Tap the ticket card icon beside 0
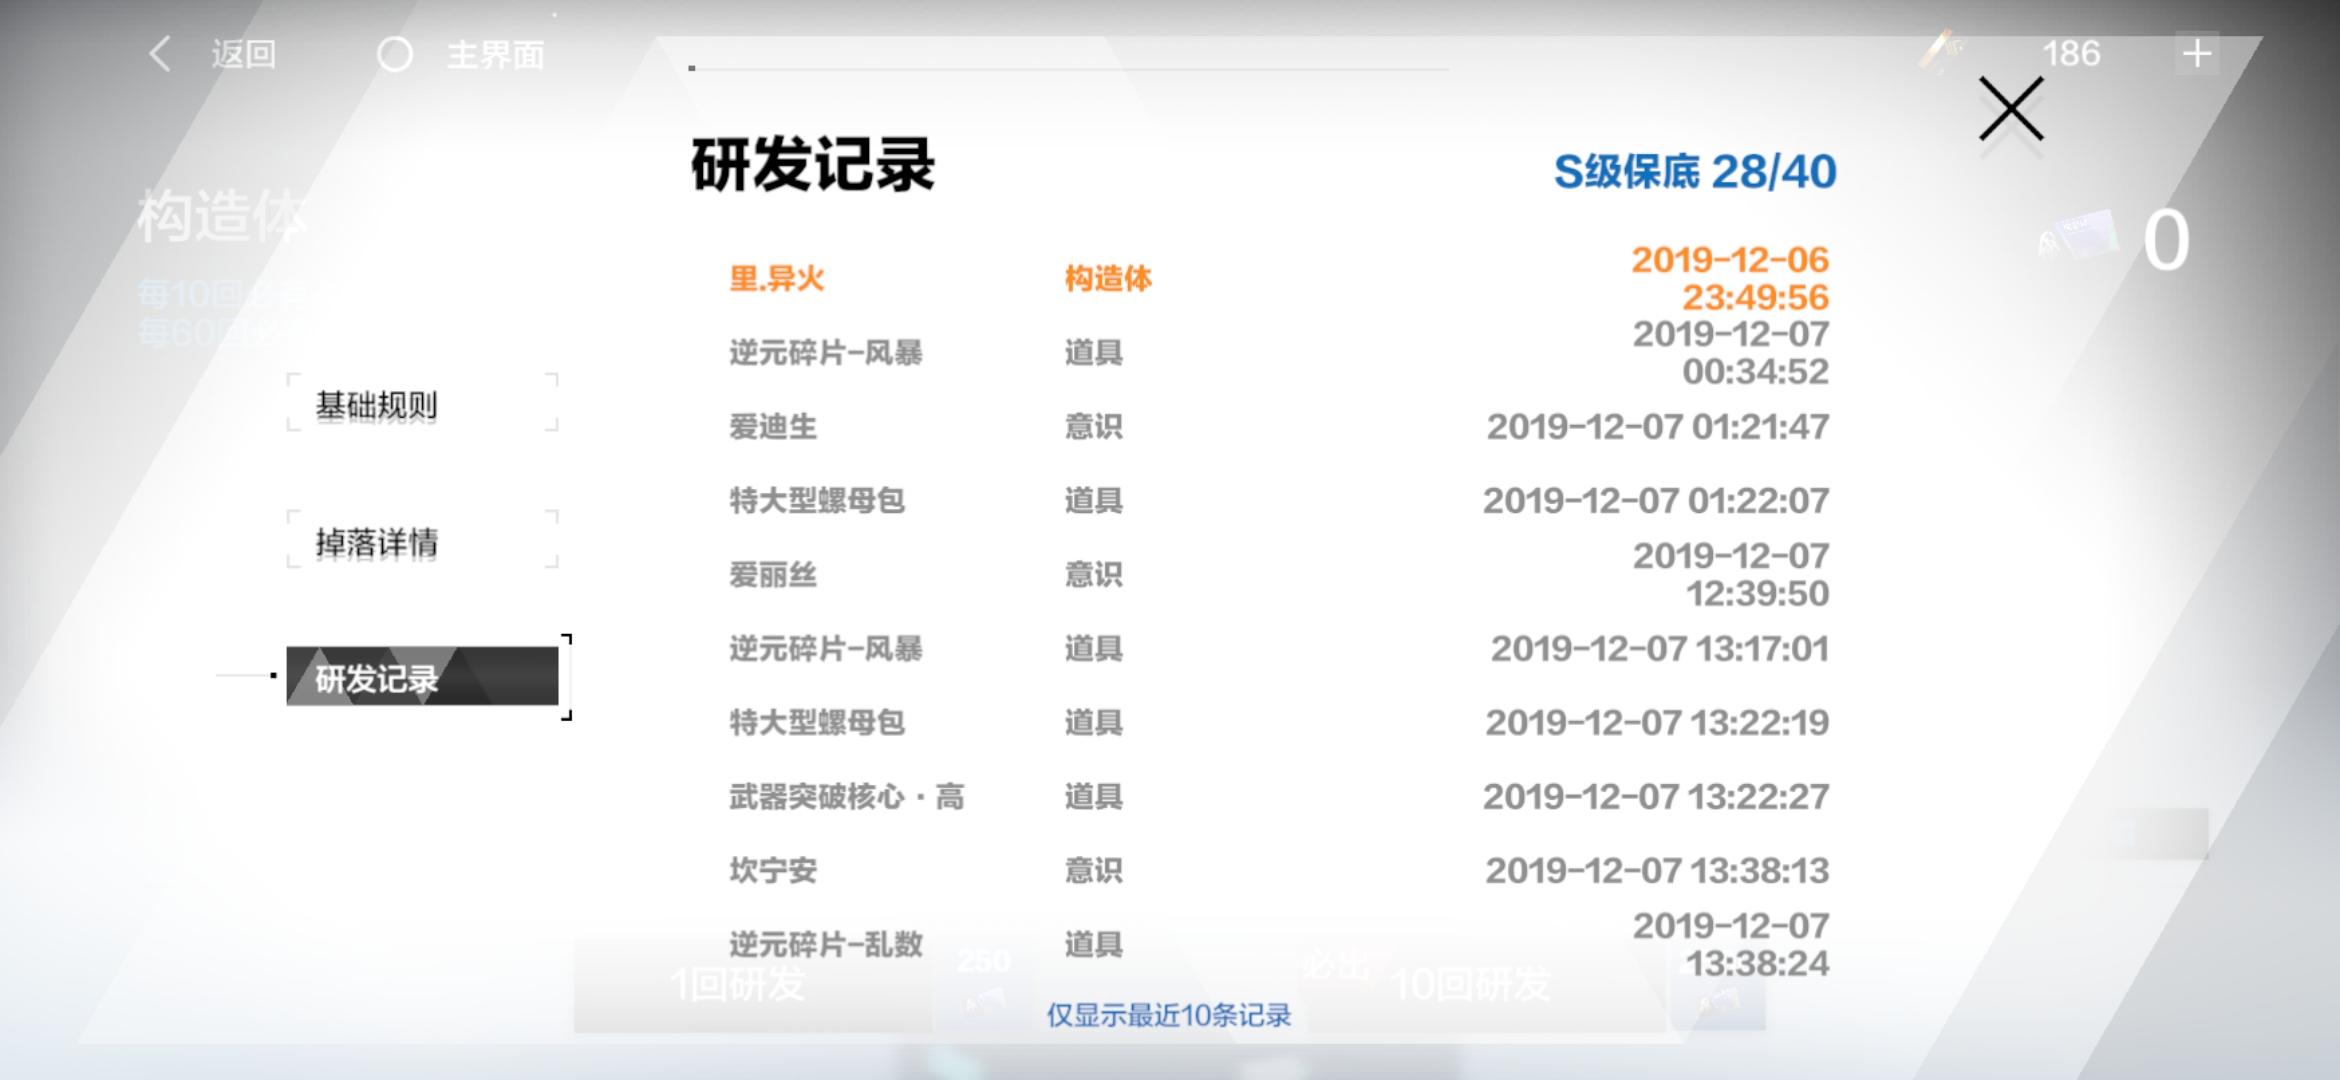The width and height of the screenshot is (2340, 1080). click(2078, 235)
